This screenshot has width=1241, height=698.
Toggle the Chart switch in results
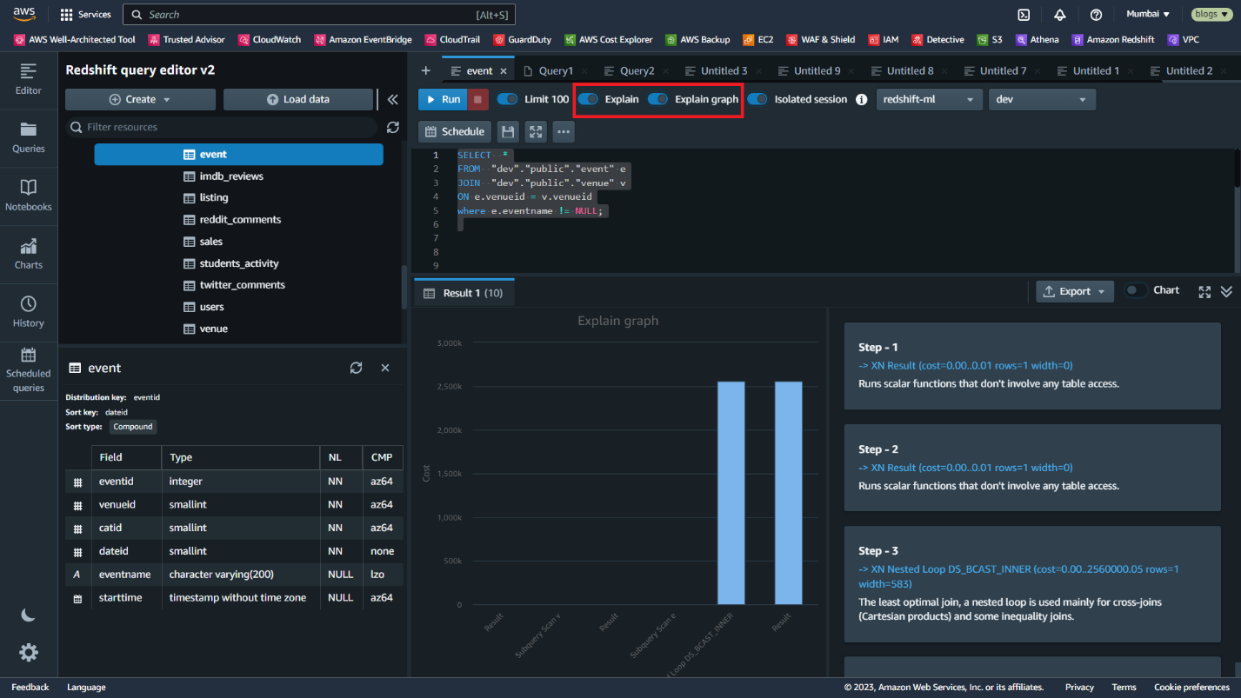tap(1135, 290)
